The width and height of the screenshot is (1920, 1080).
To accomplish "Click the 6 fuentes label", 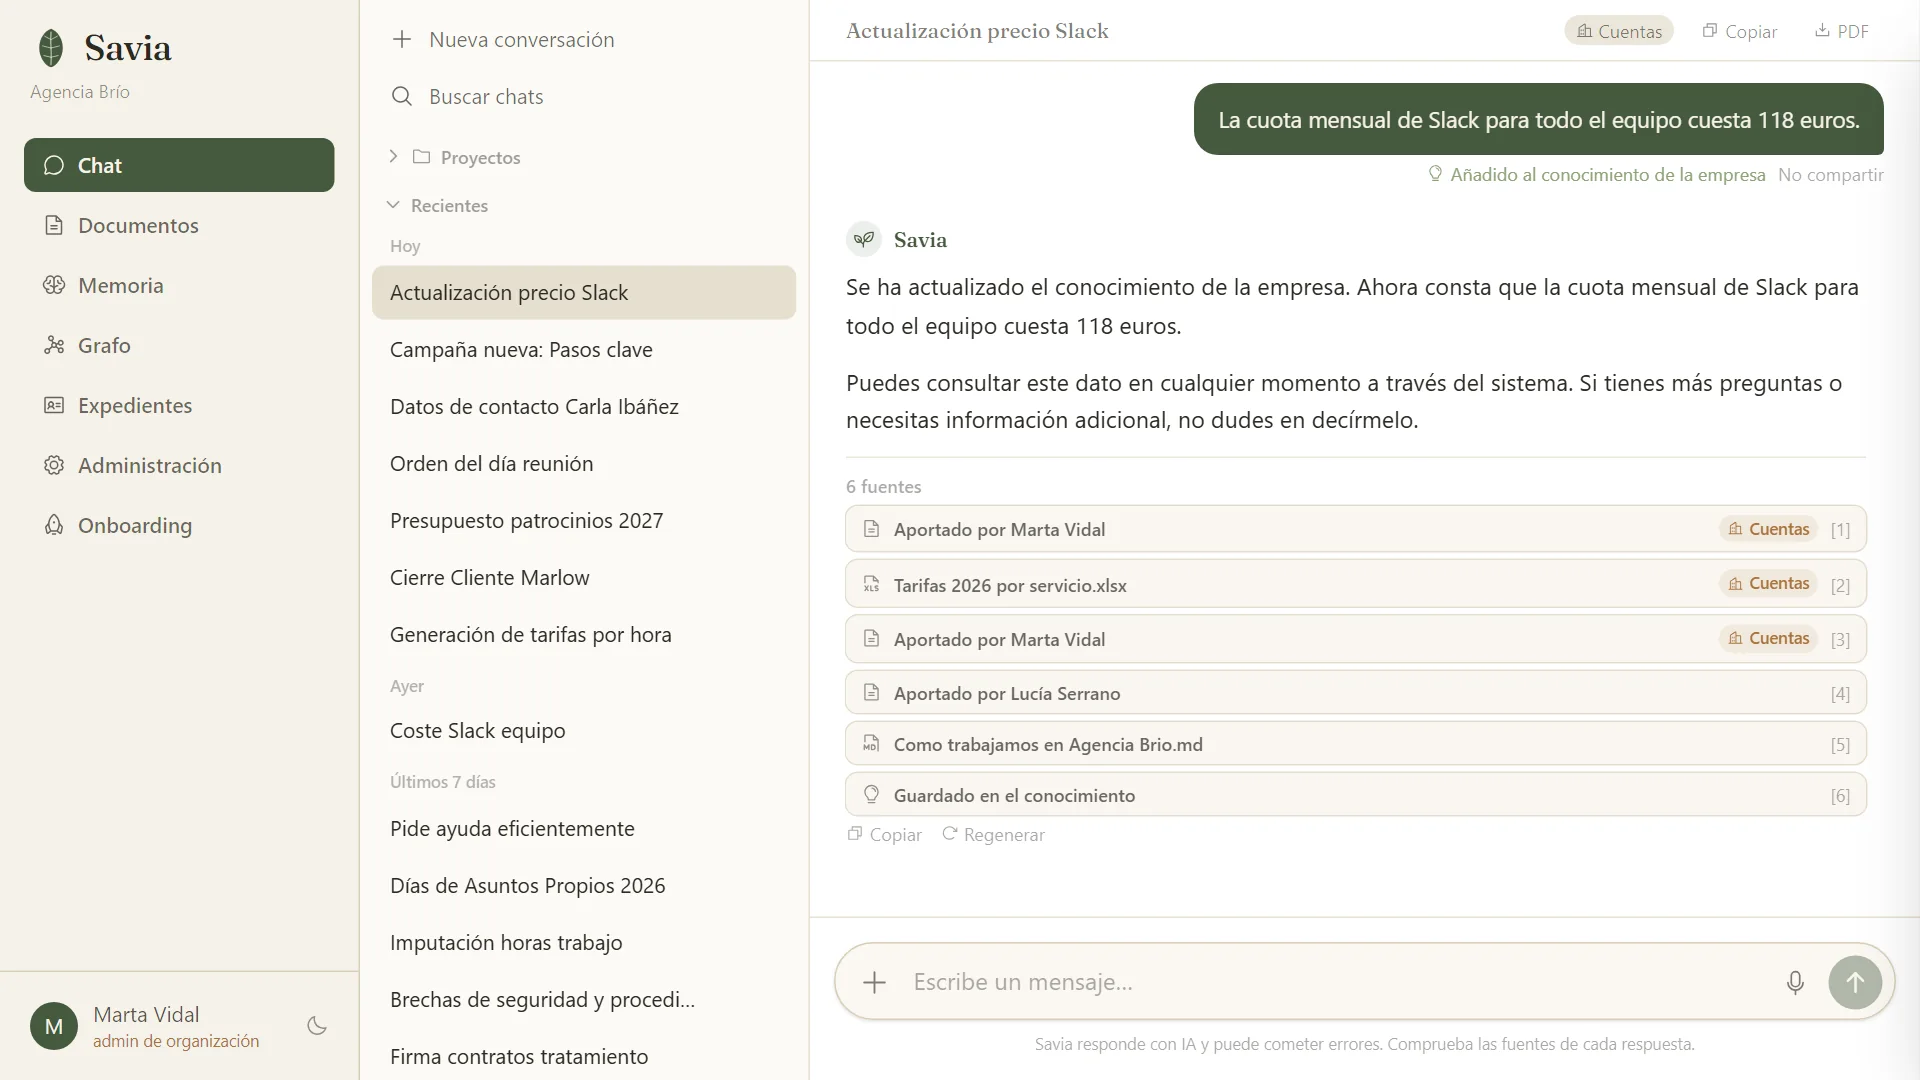I will 884,487.
